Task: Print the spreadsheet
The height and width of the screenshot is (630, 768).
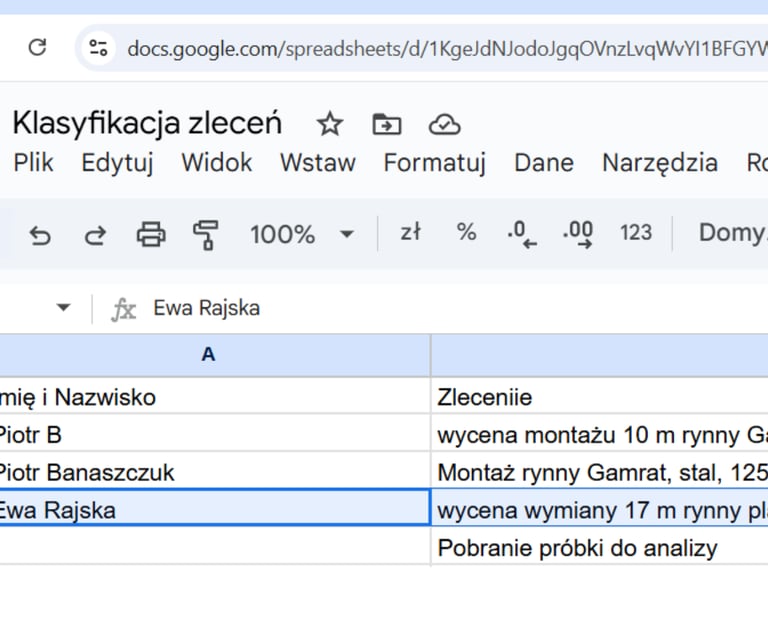Action: 151,234
